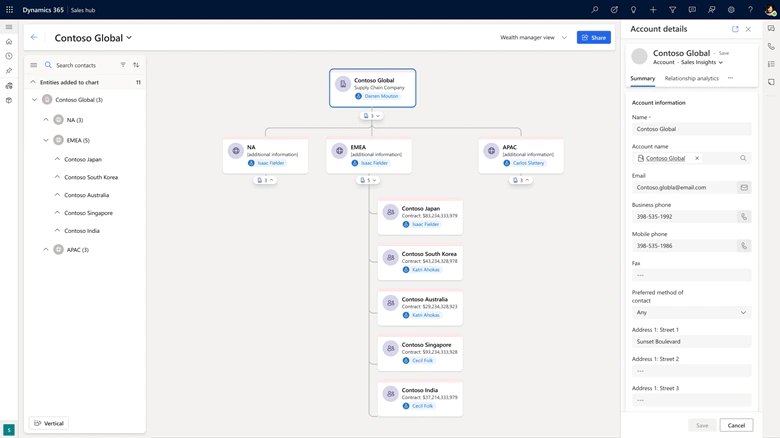Switch to the Relationship analytics tab
Viewport: 780px width, 438px height.
691,78
